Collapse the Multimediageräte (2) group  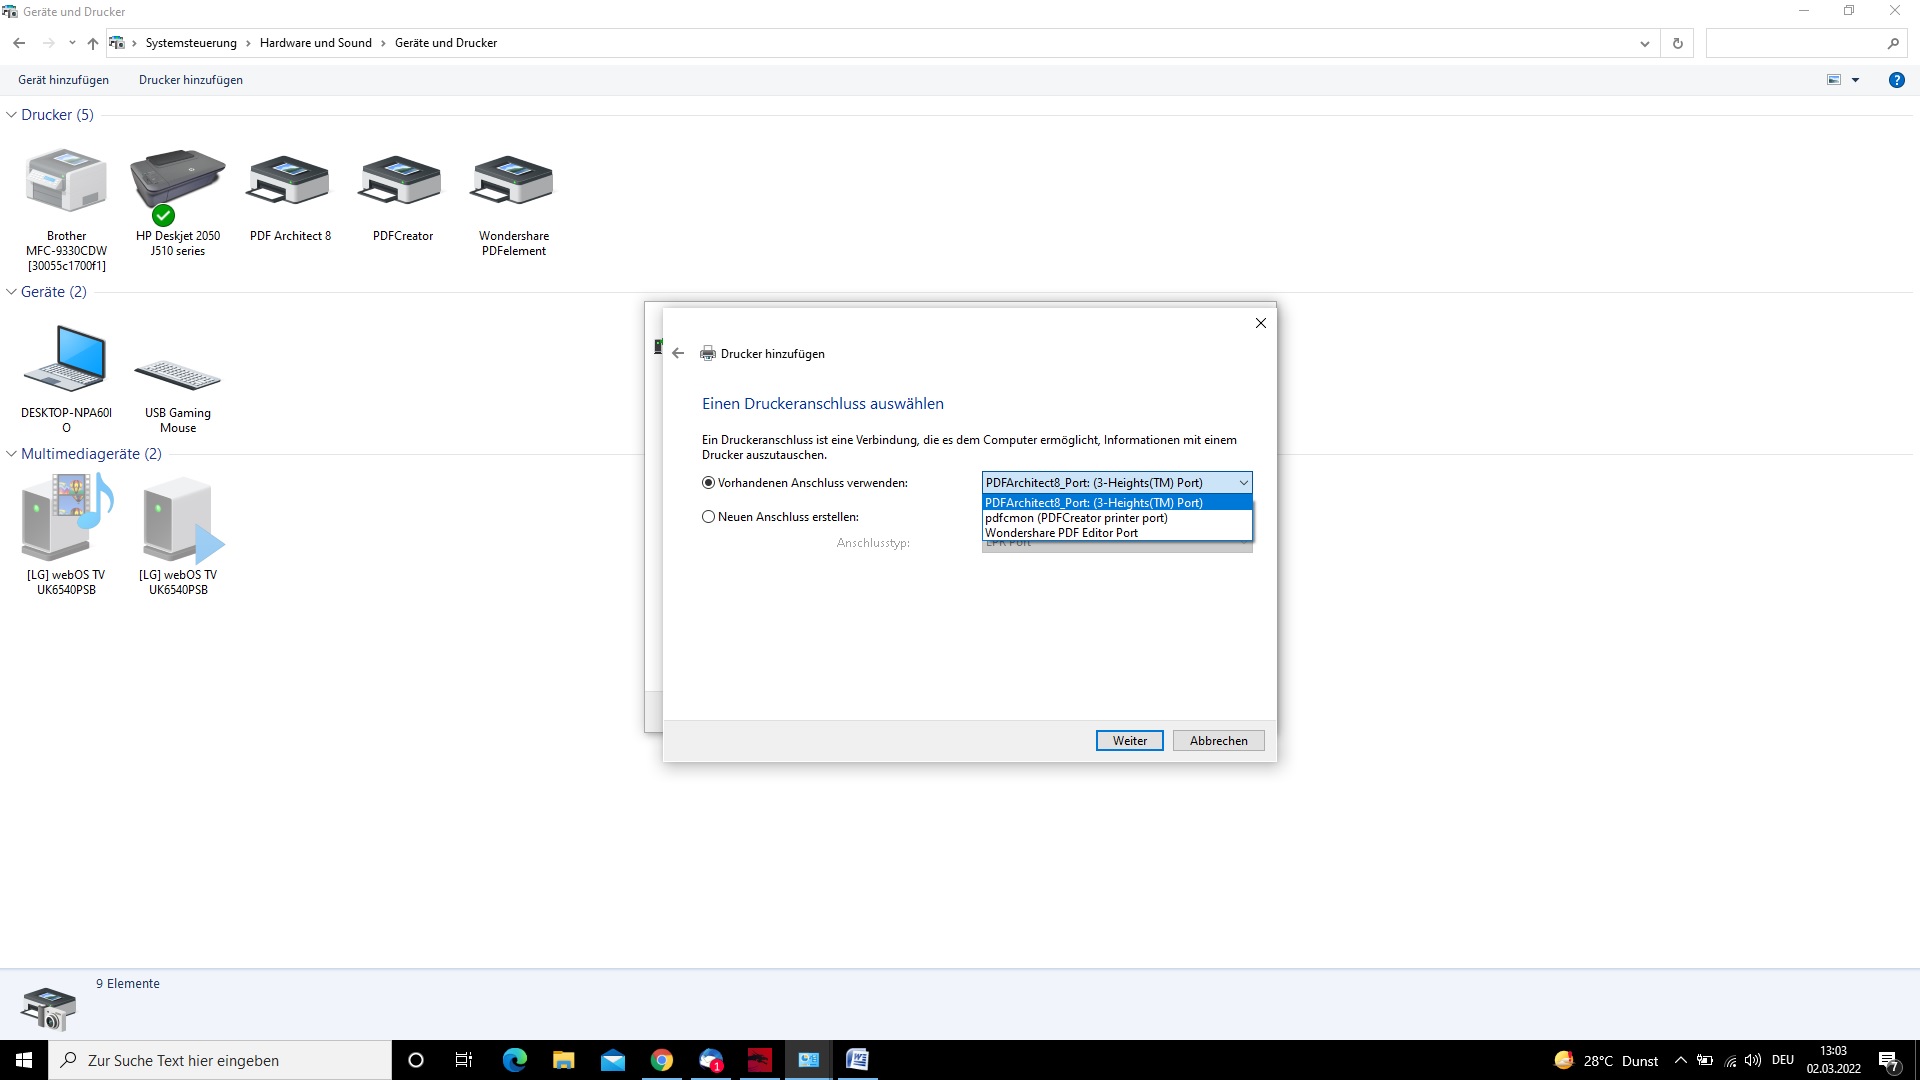[x=12, y=454]
